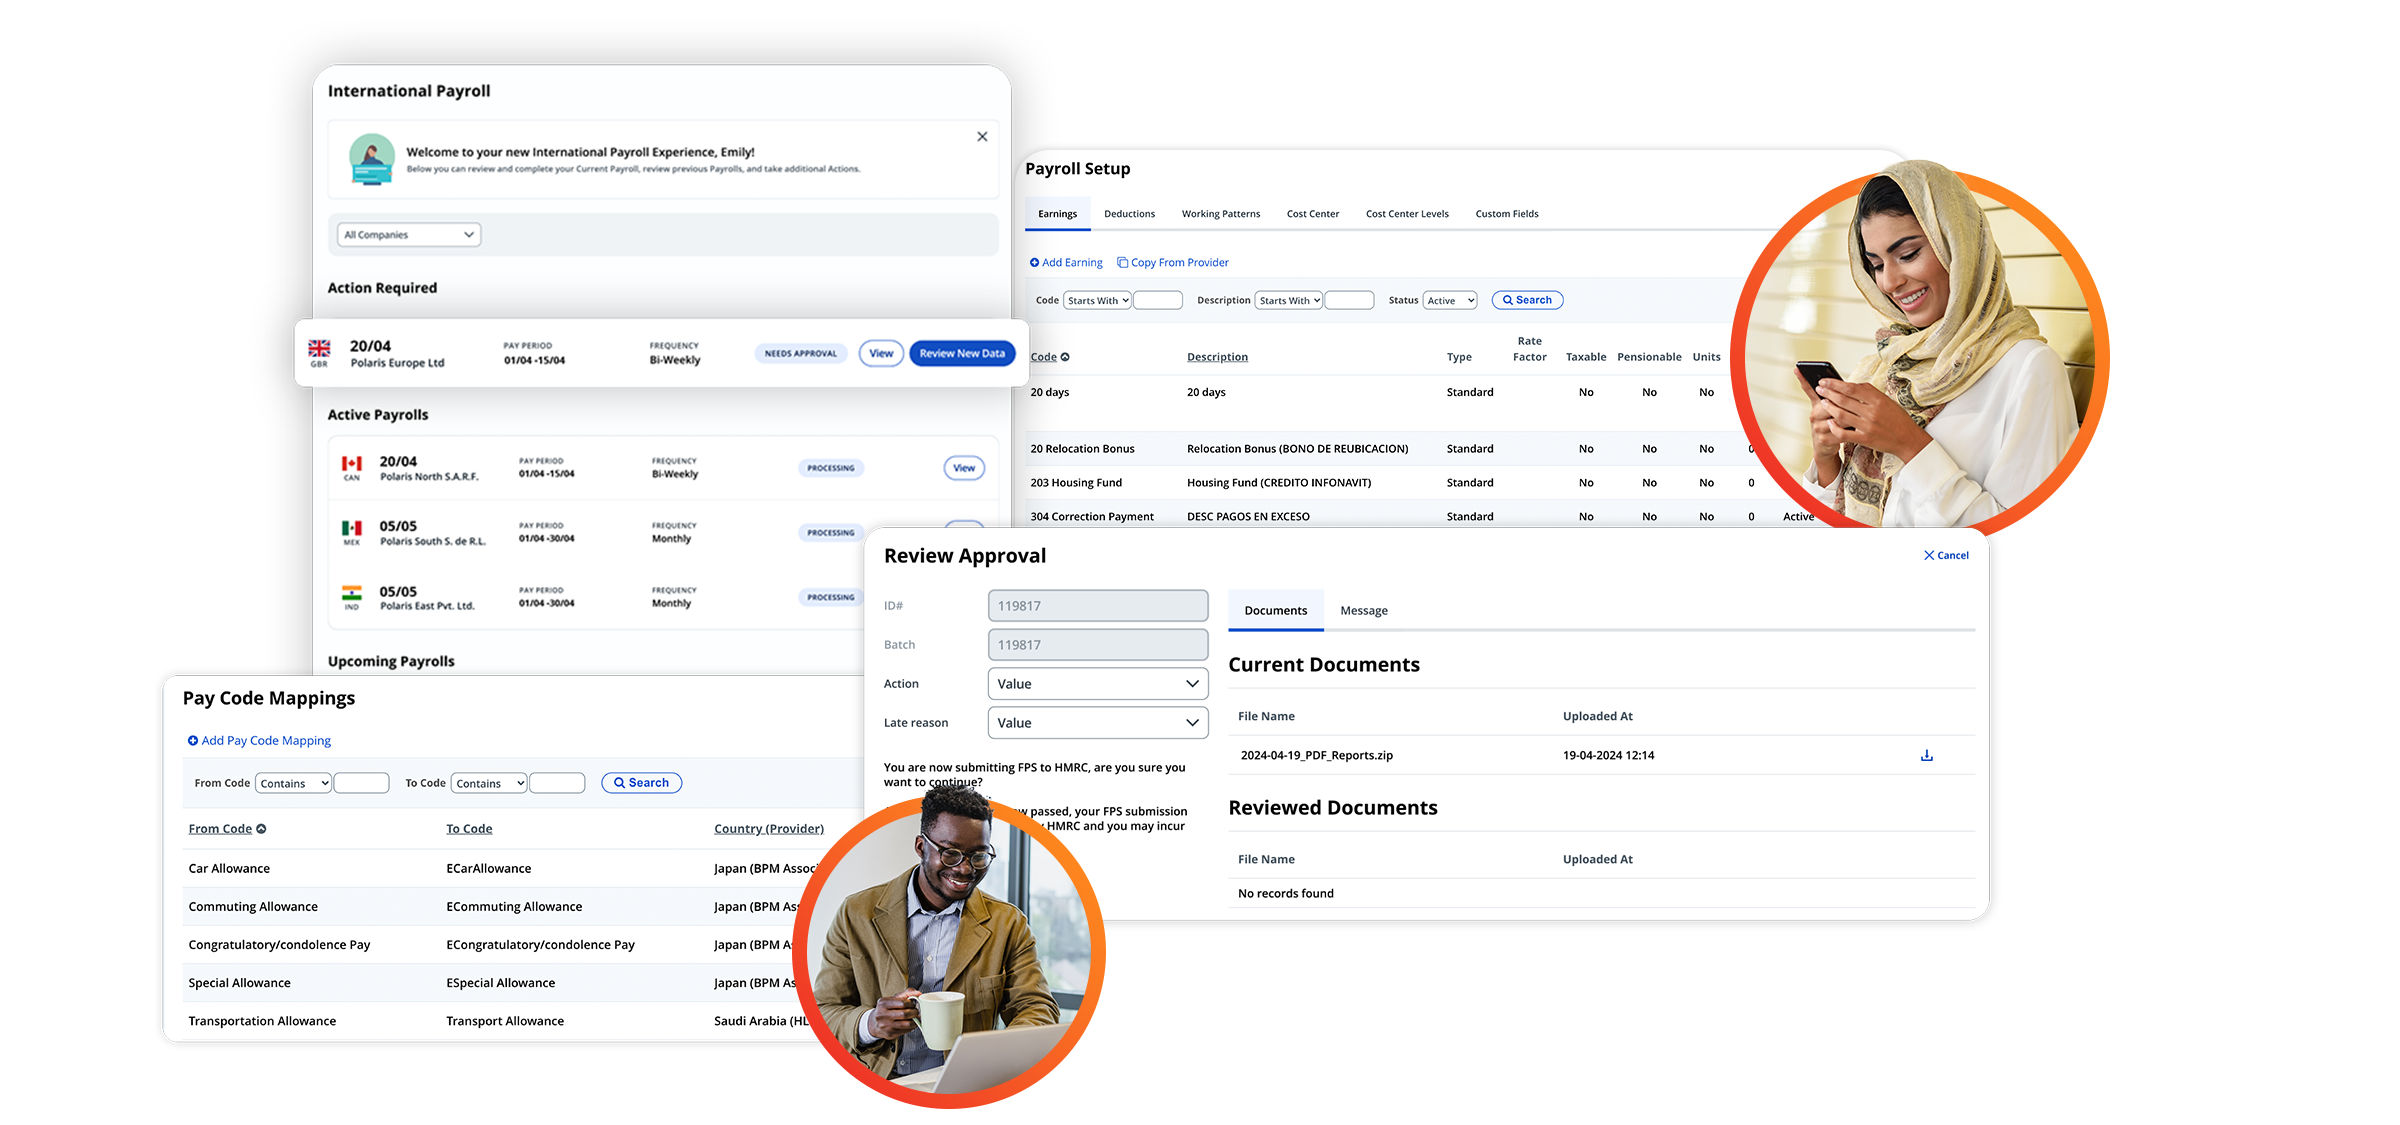The width and height of the screenshot is (2400, 1125).
Task: Click the 'Commuting Allowance' from code row
Action: [x=253, y=907]
